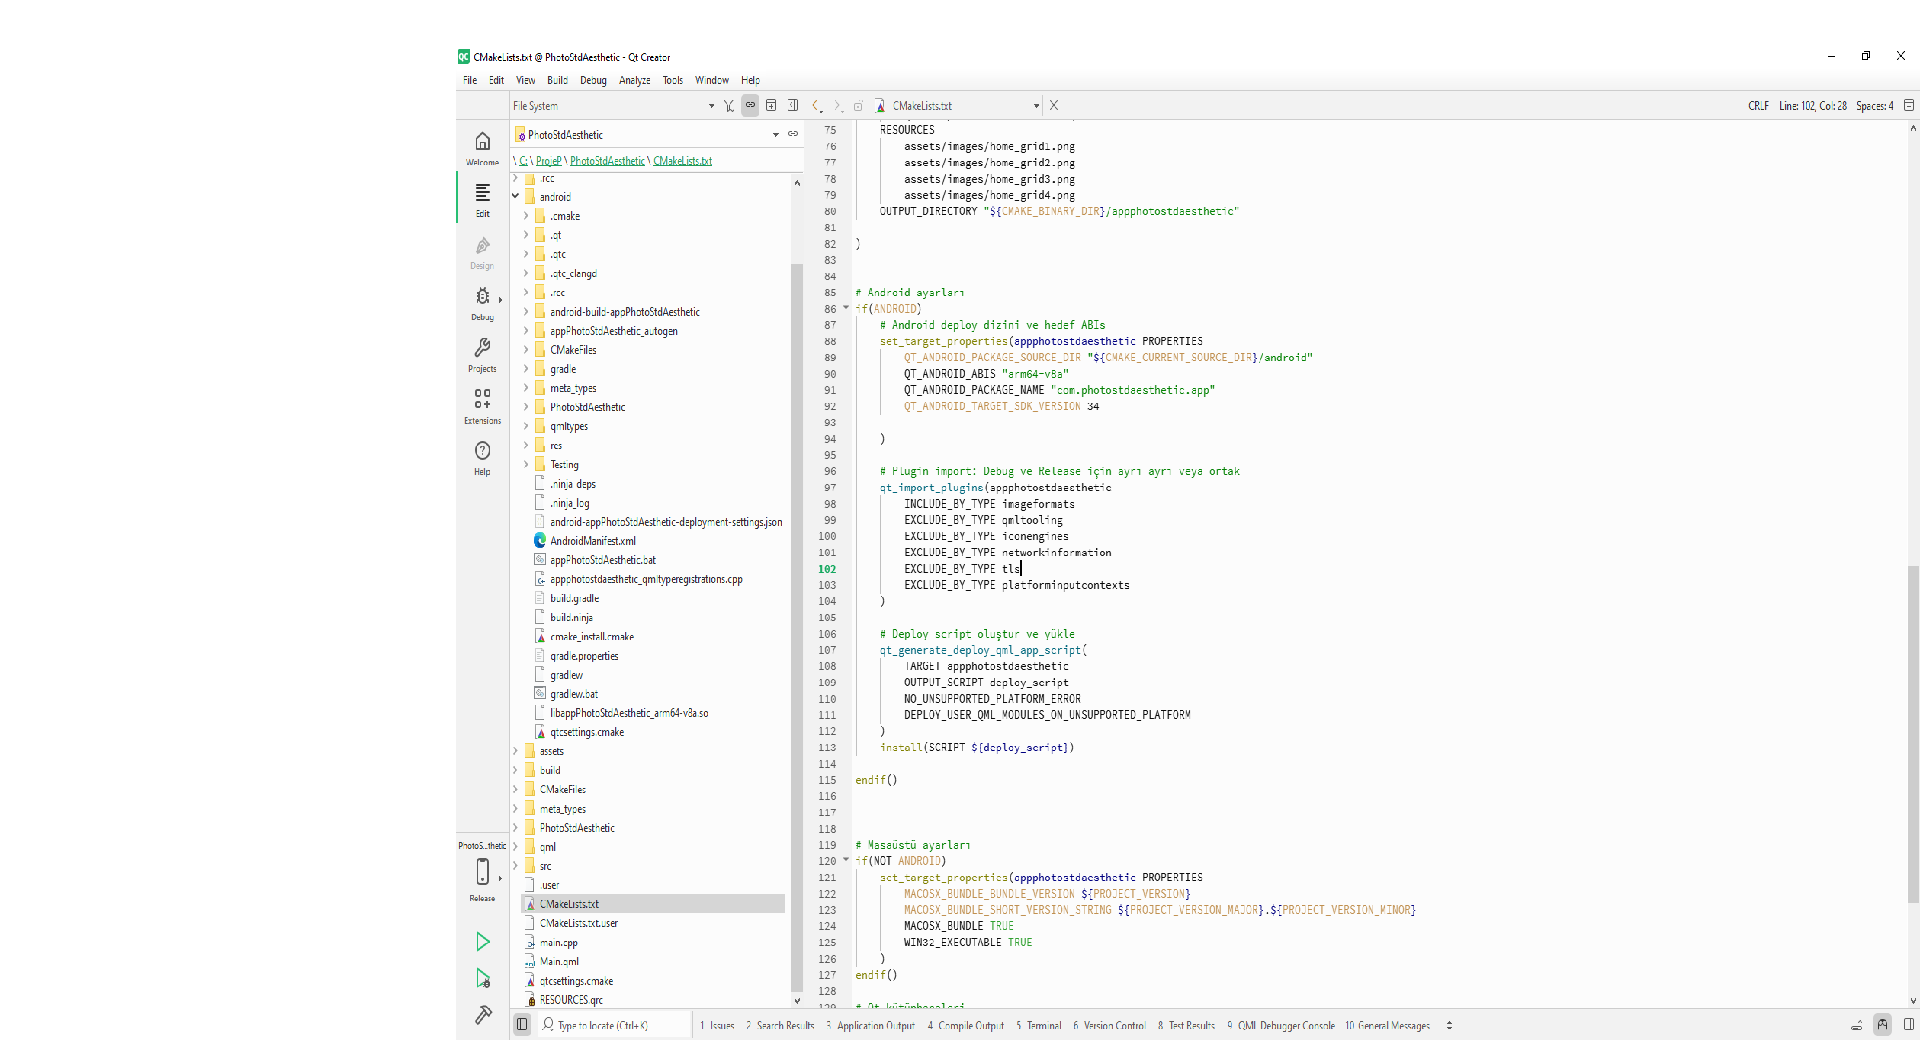Fold the if(NOT ANDROID) block at line 120
The width and height of the screenshot is (1920, 1056).
click(846, 860)
